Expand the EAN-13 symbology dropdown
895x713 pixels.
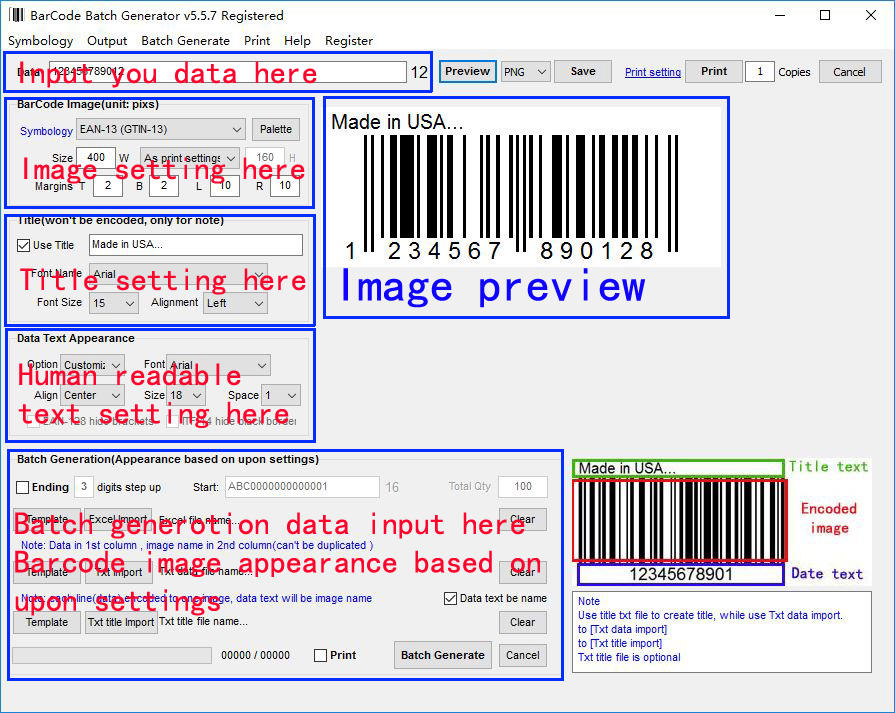point(161,130)
